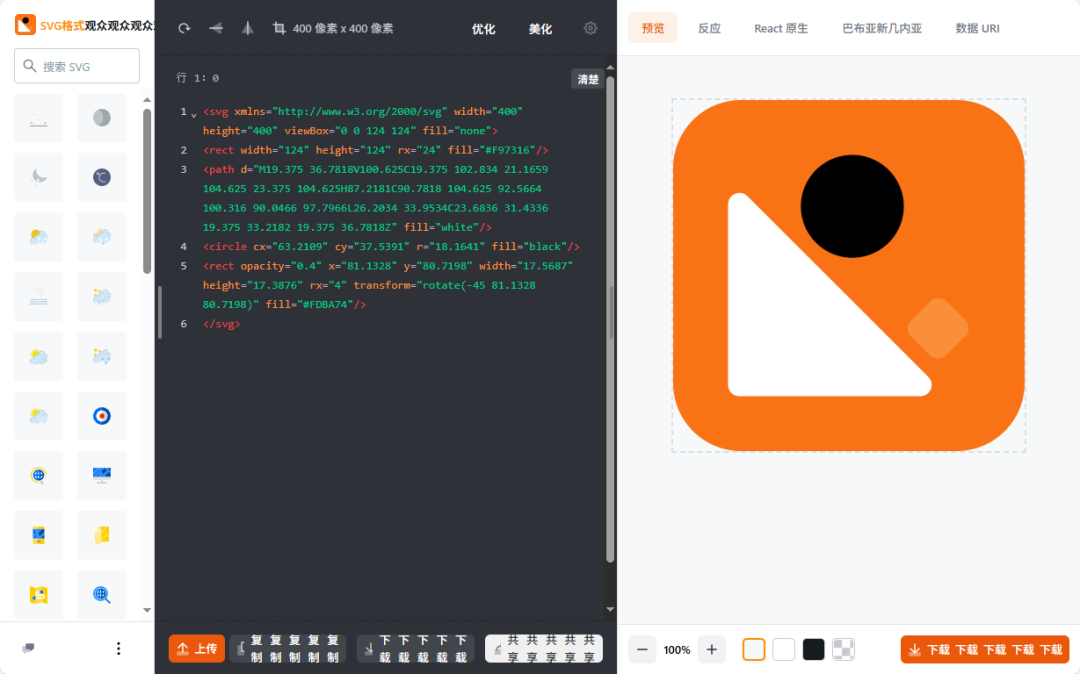Open the chat bubble in the corner
1080x674 pixels.
[28, 648]
